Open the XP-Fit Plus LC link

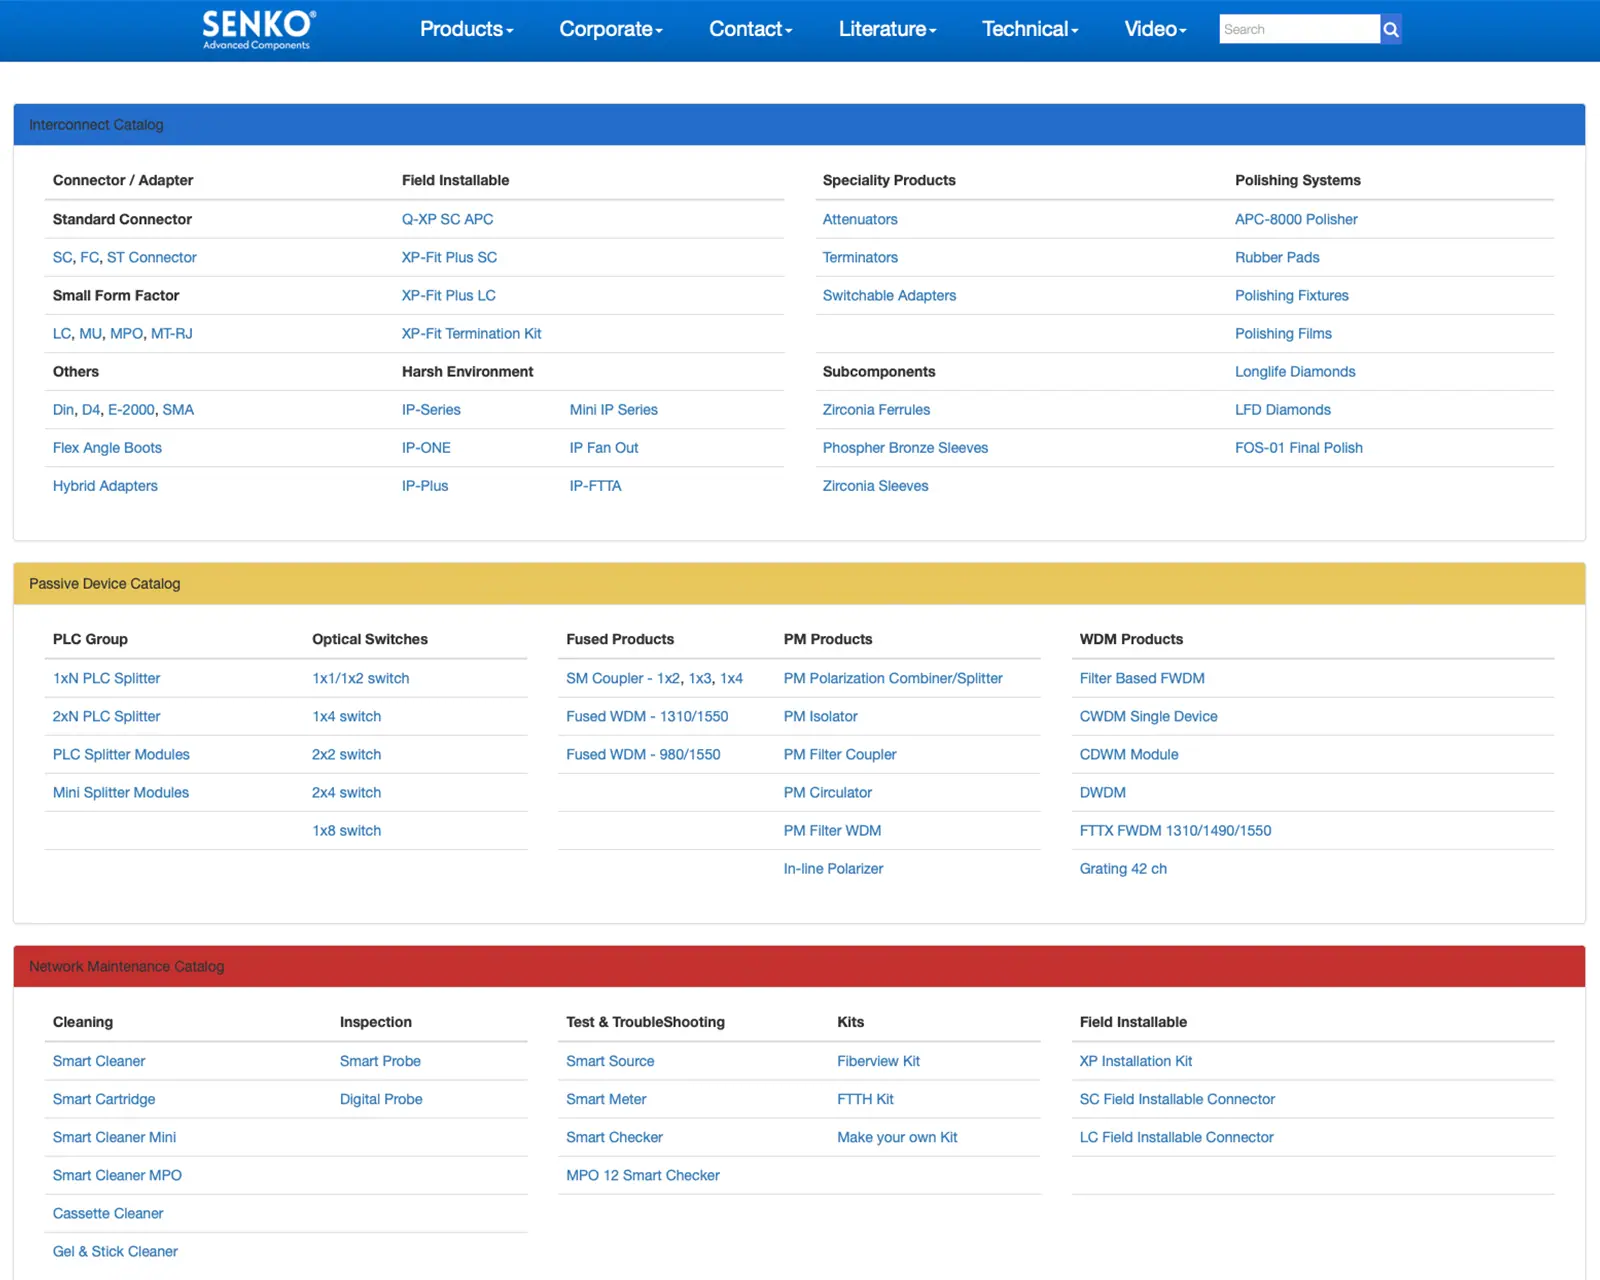[448, 295]
